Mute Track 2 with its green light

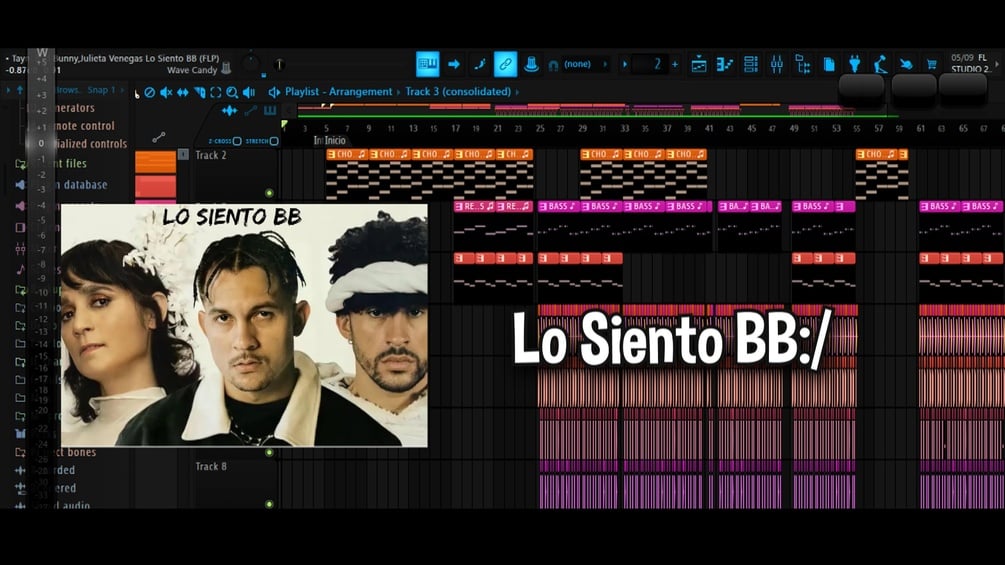tap(269, 193)
